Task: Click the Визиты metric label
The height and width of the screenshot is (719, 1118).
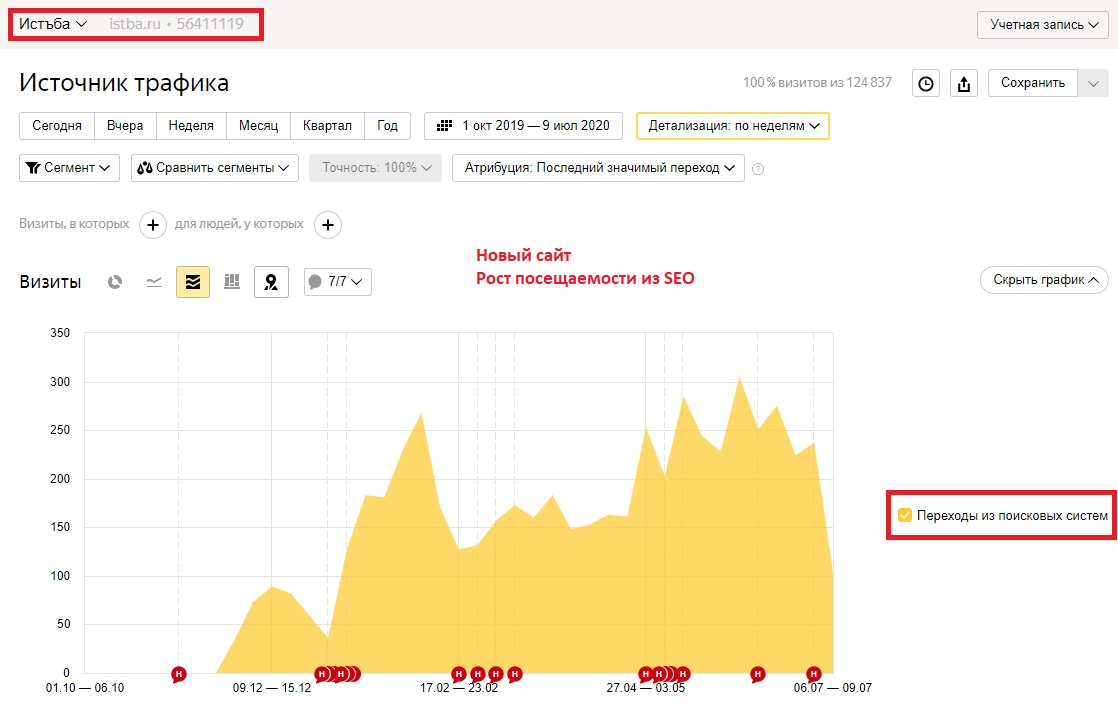Action: 50,282
